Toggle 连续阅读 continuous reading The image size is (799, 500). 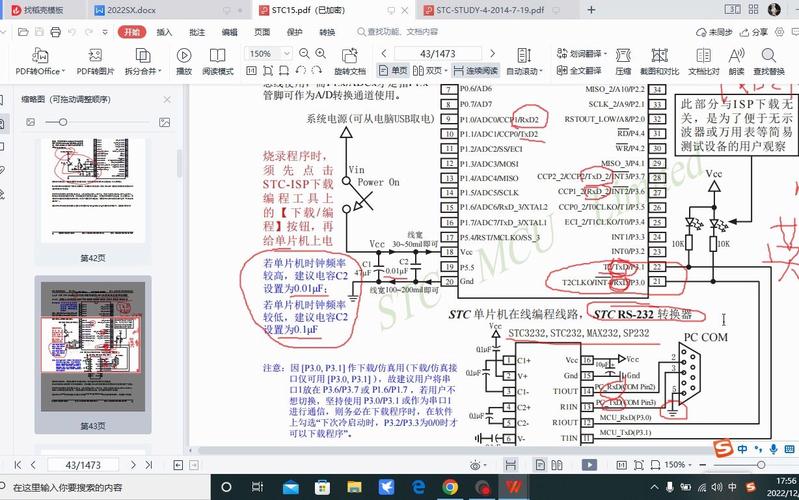(475, 70)
